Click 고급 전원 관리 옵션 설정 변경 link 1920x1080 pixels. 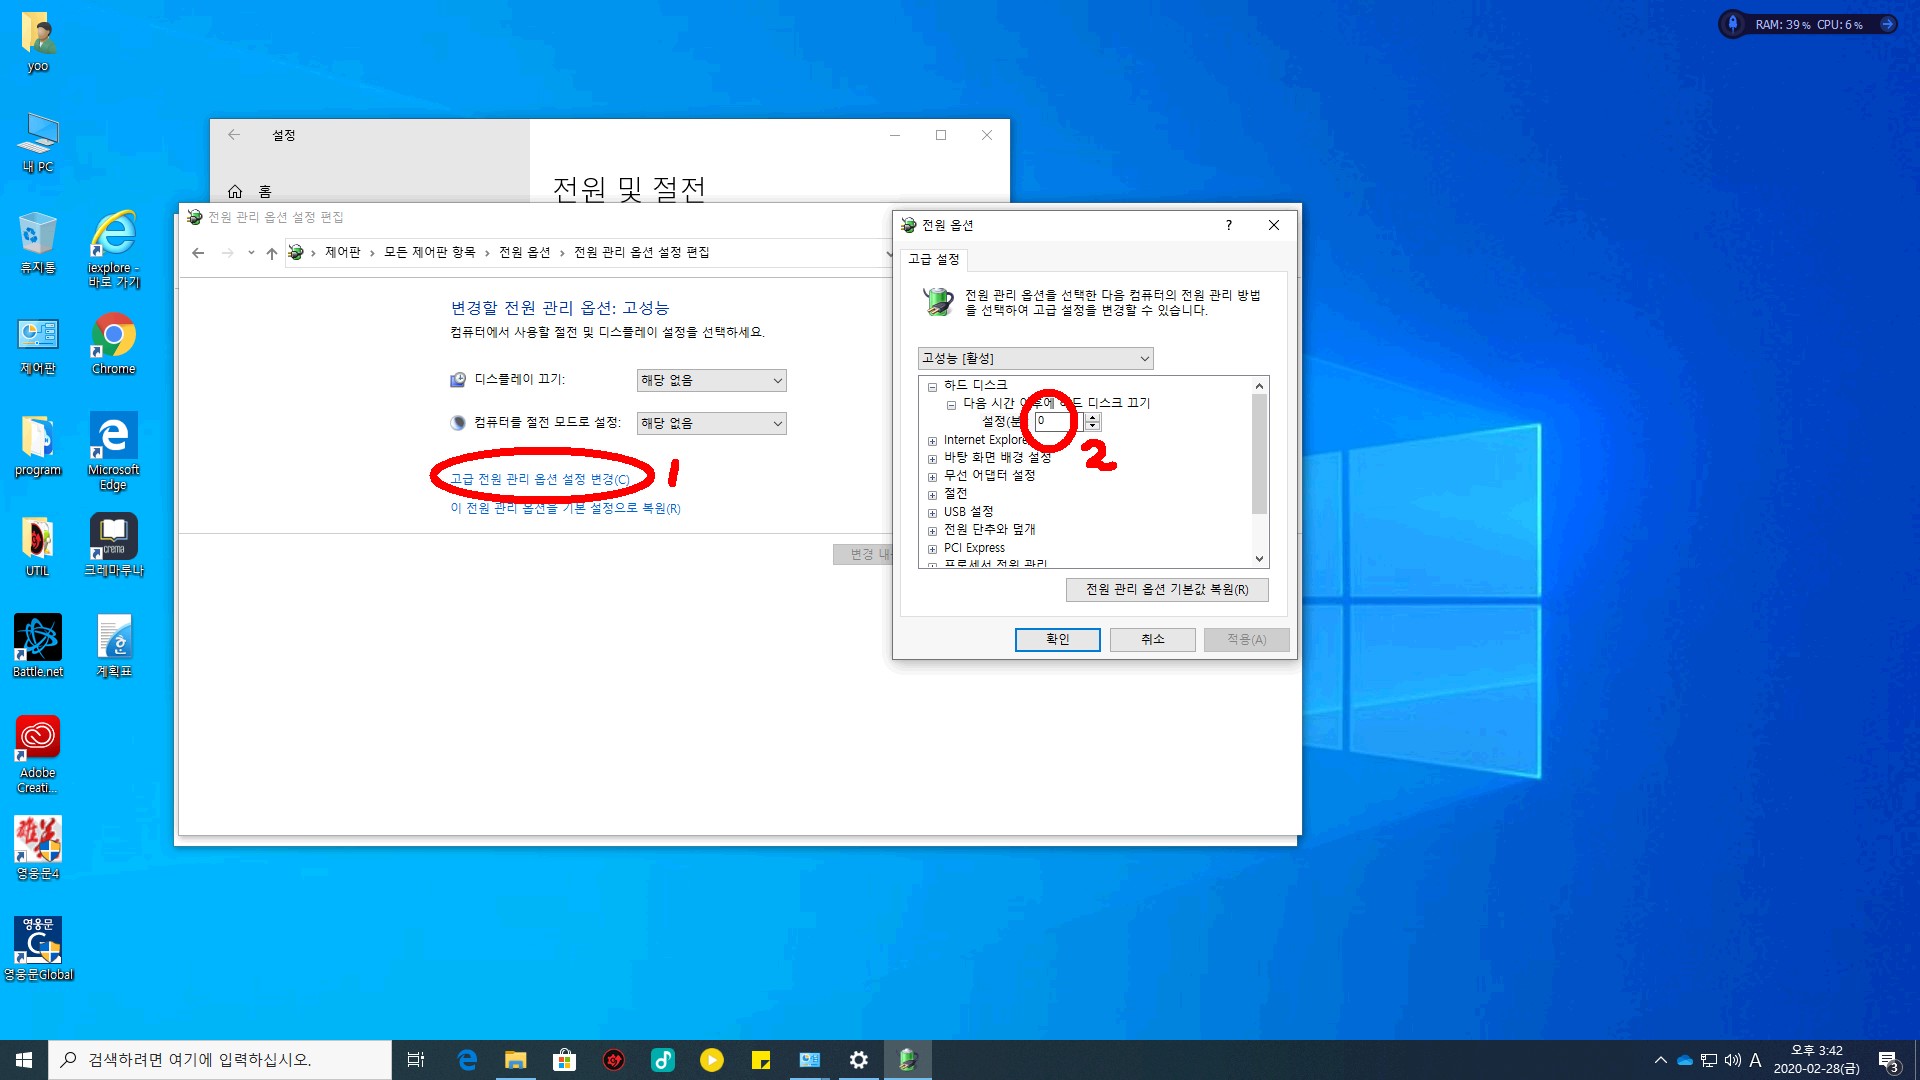[x=540, y=479]
